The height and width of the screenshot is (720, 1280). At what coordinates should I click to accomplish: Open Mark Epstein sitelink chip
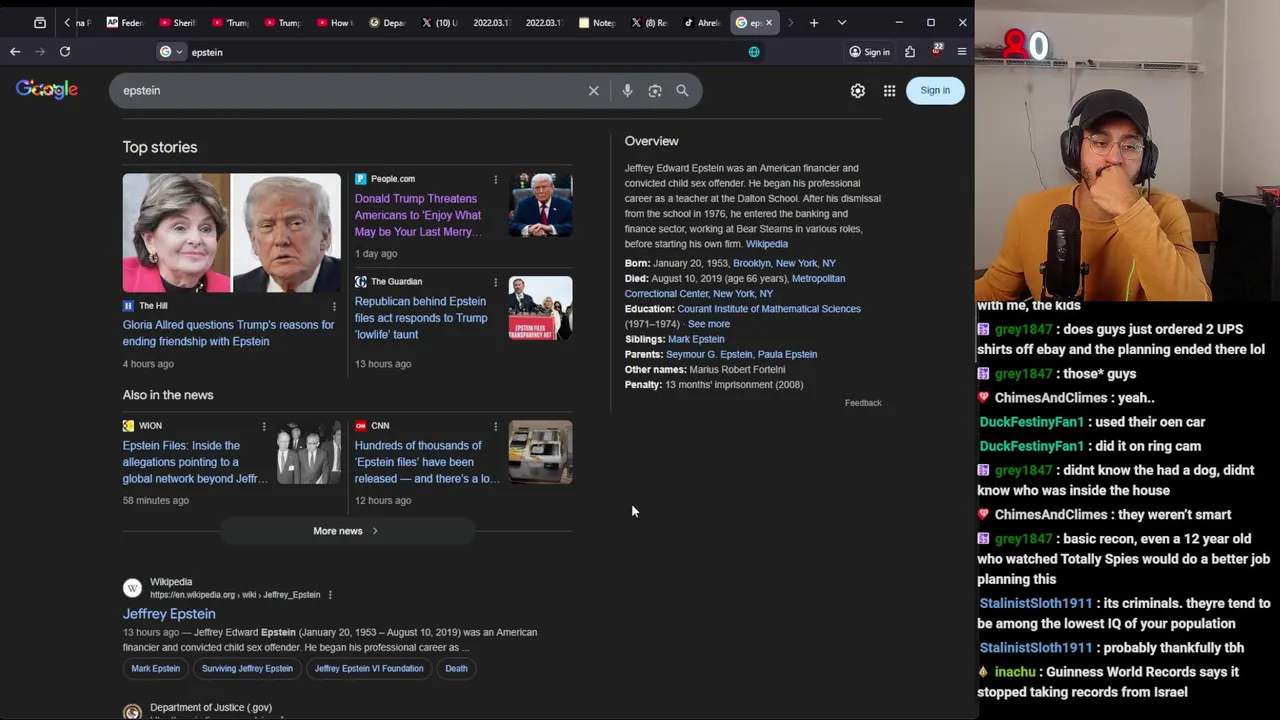156,668
